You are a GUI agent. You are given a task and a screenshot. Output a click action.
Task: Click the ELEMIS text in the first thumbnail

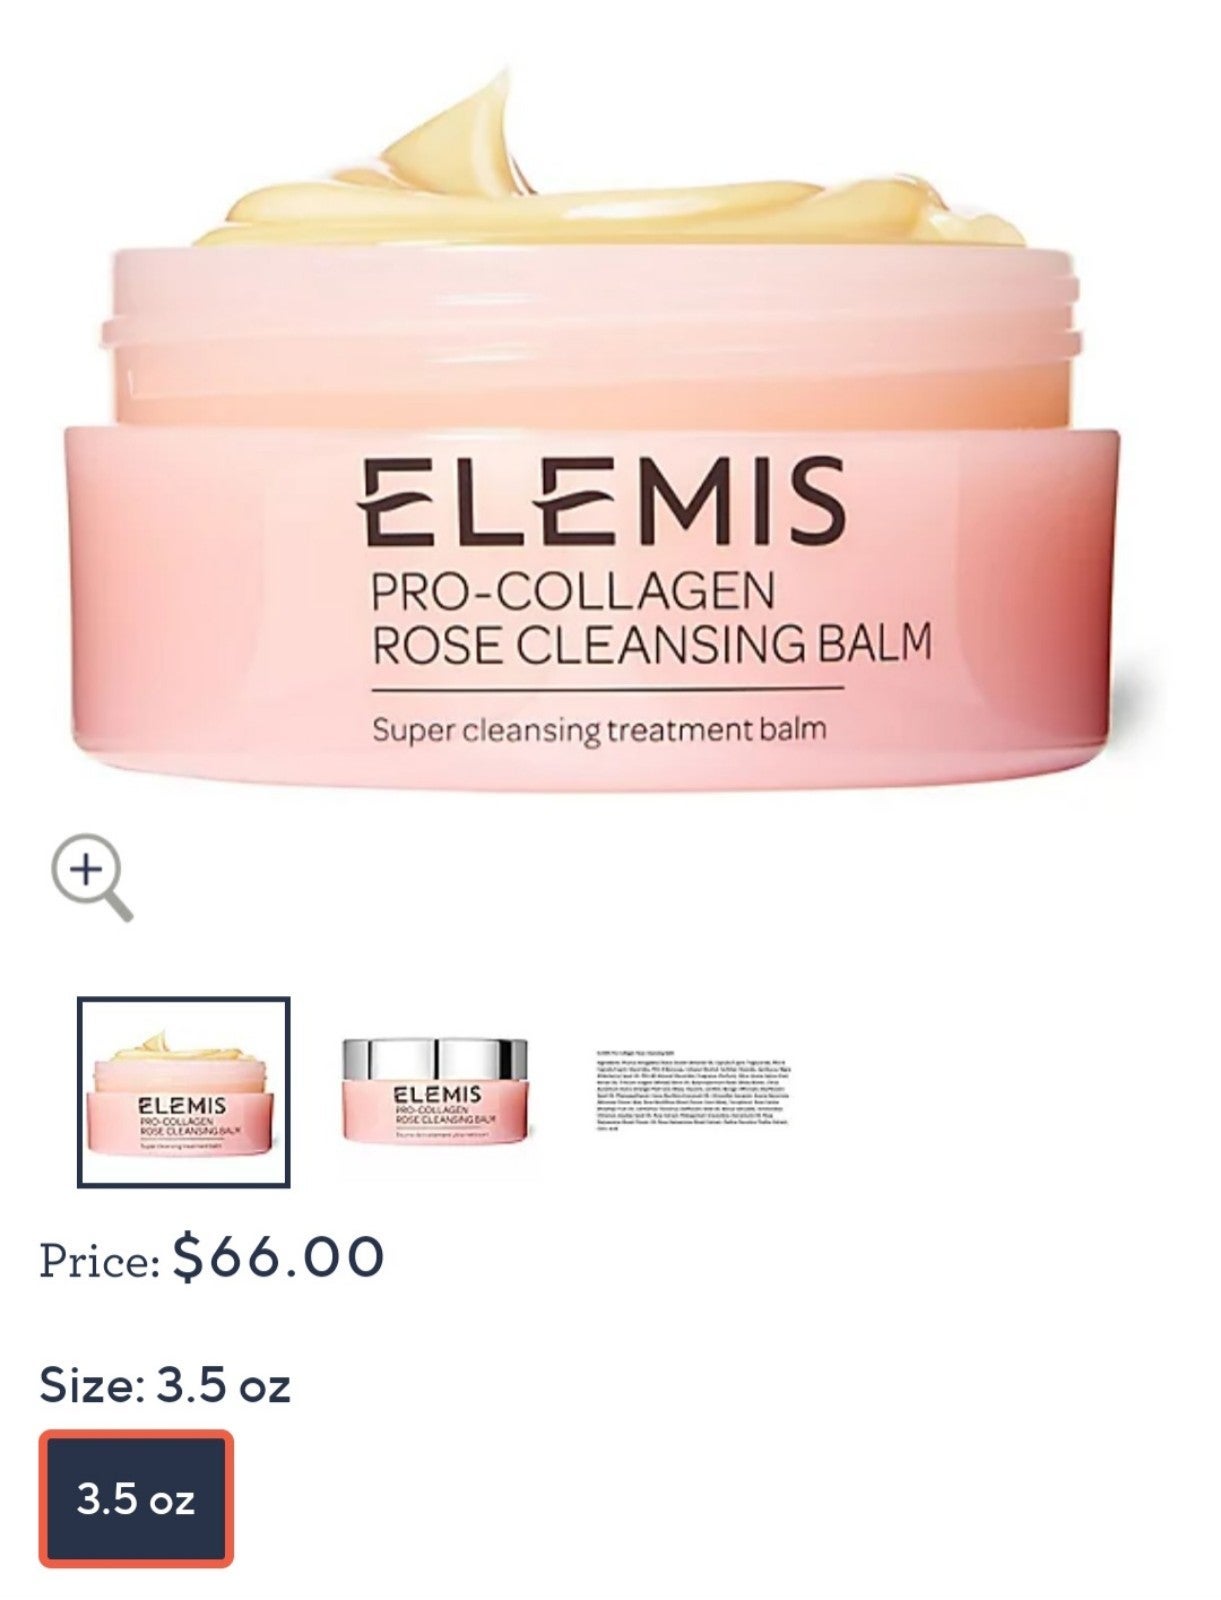tap(182, 1107)
